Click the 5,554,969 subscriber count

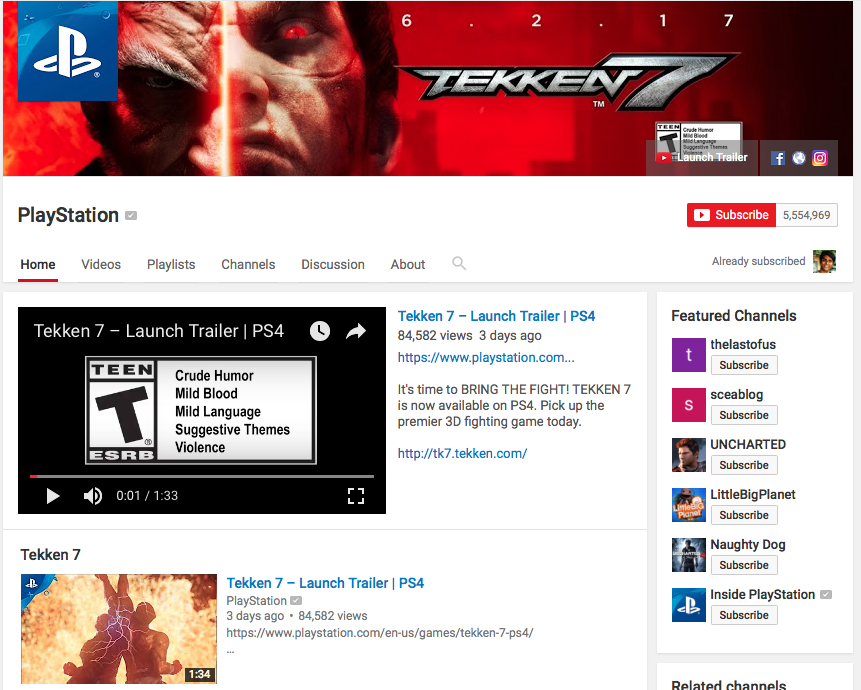tap(806, 215)
